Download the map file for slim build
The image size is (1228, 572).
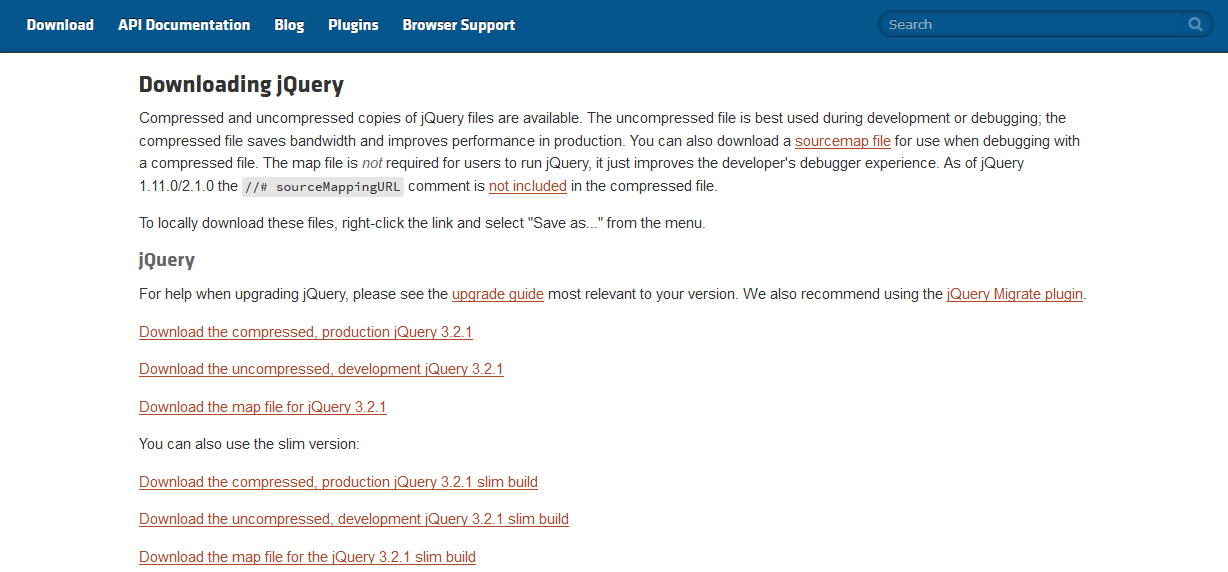click(307, 557)
